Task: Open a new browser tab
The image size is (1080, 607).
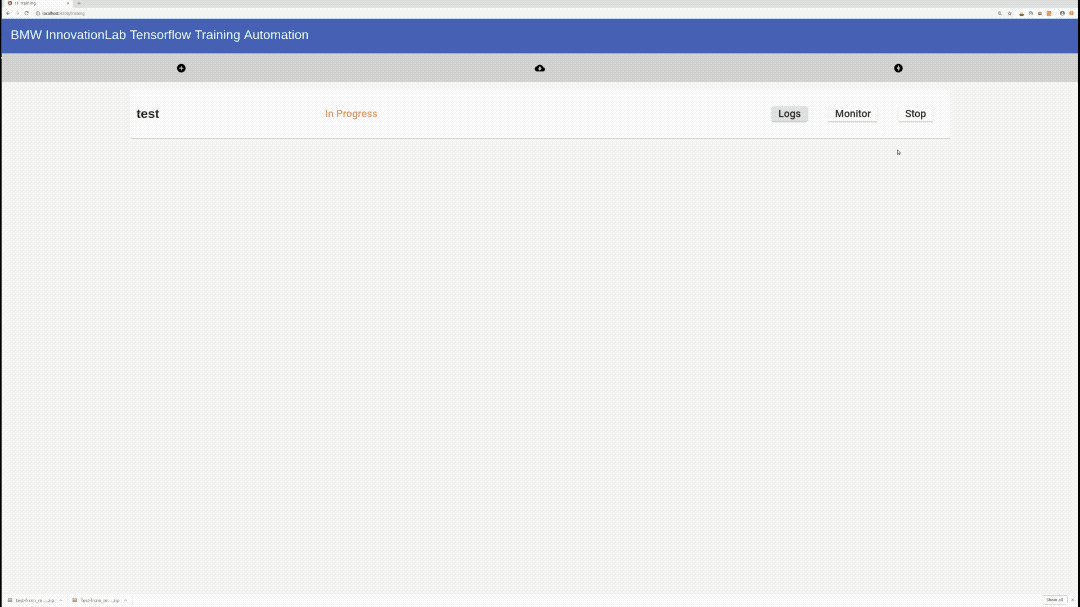Action: 79,3
